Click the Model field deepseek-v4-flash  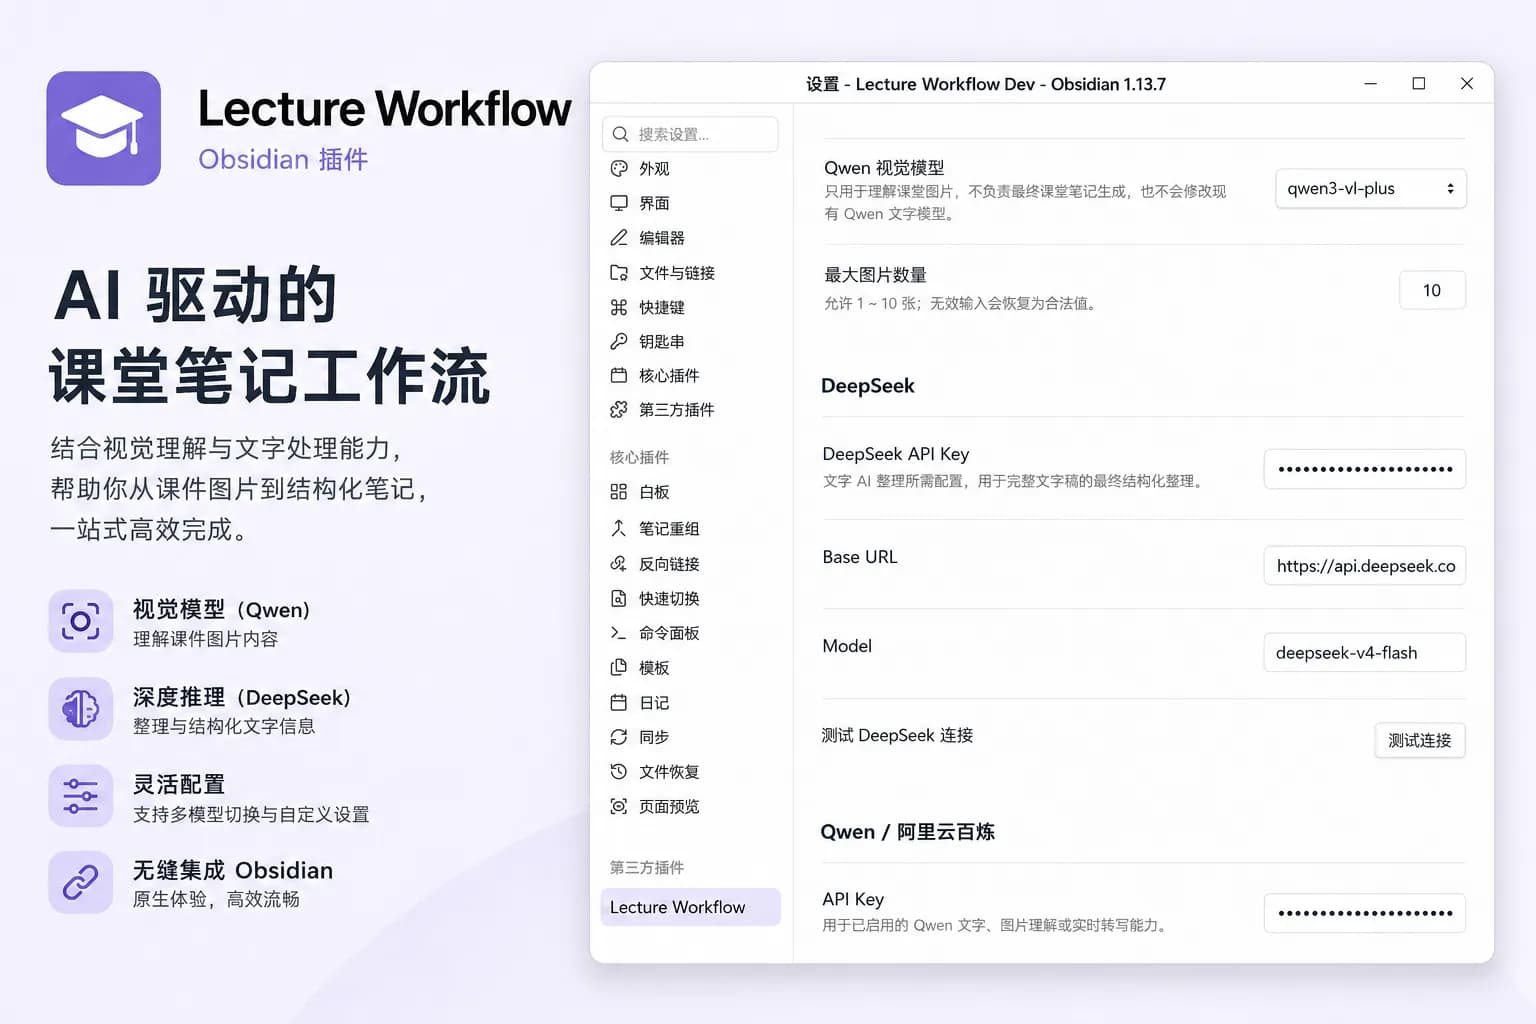1365,653
